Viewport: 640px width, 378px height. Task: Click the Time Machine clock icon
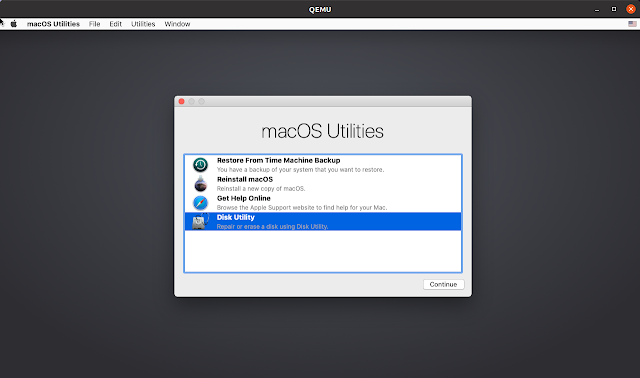click(x=200, y=165)
